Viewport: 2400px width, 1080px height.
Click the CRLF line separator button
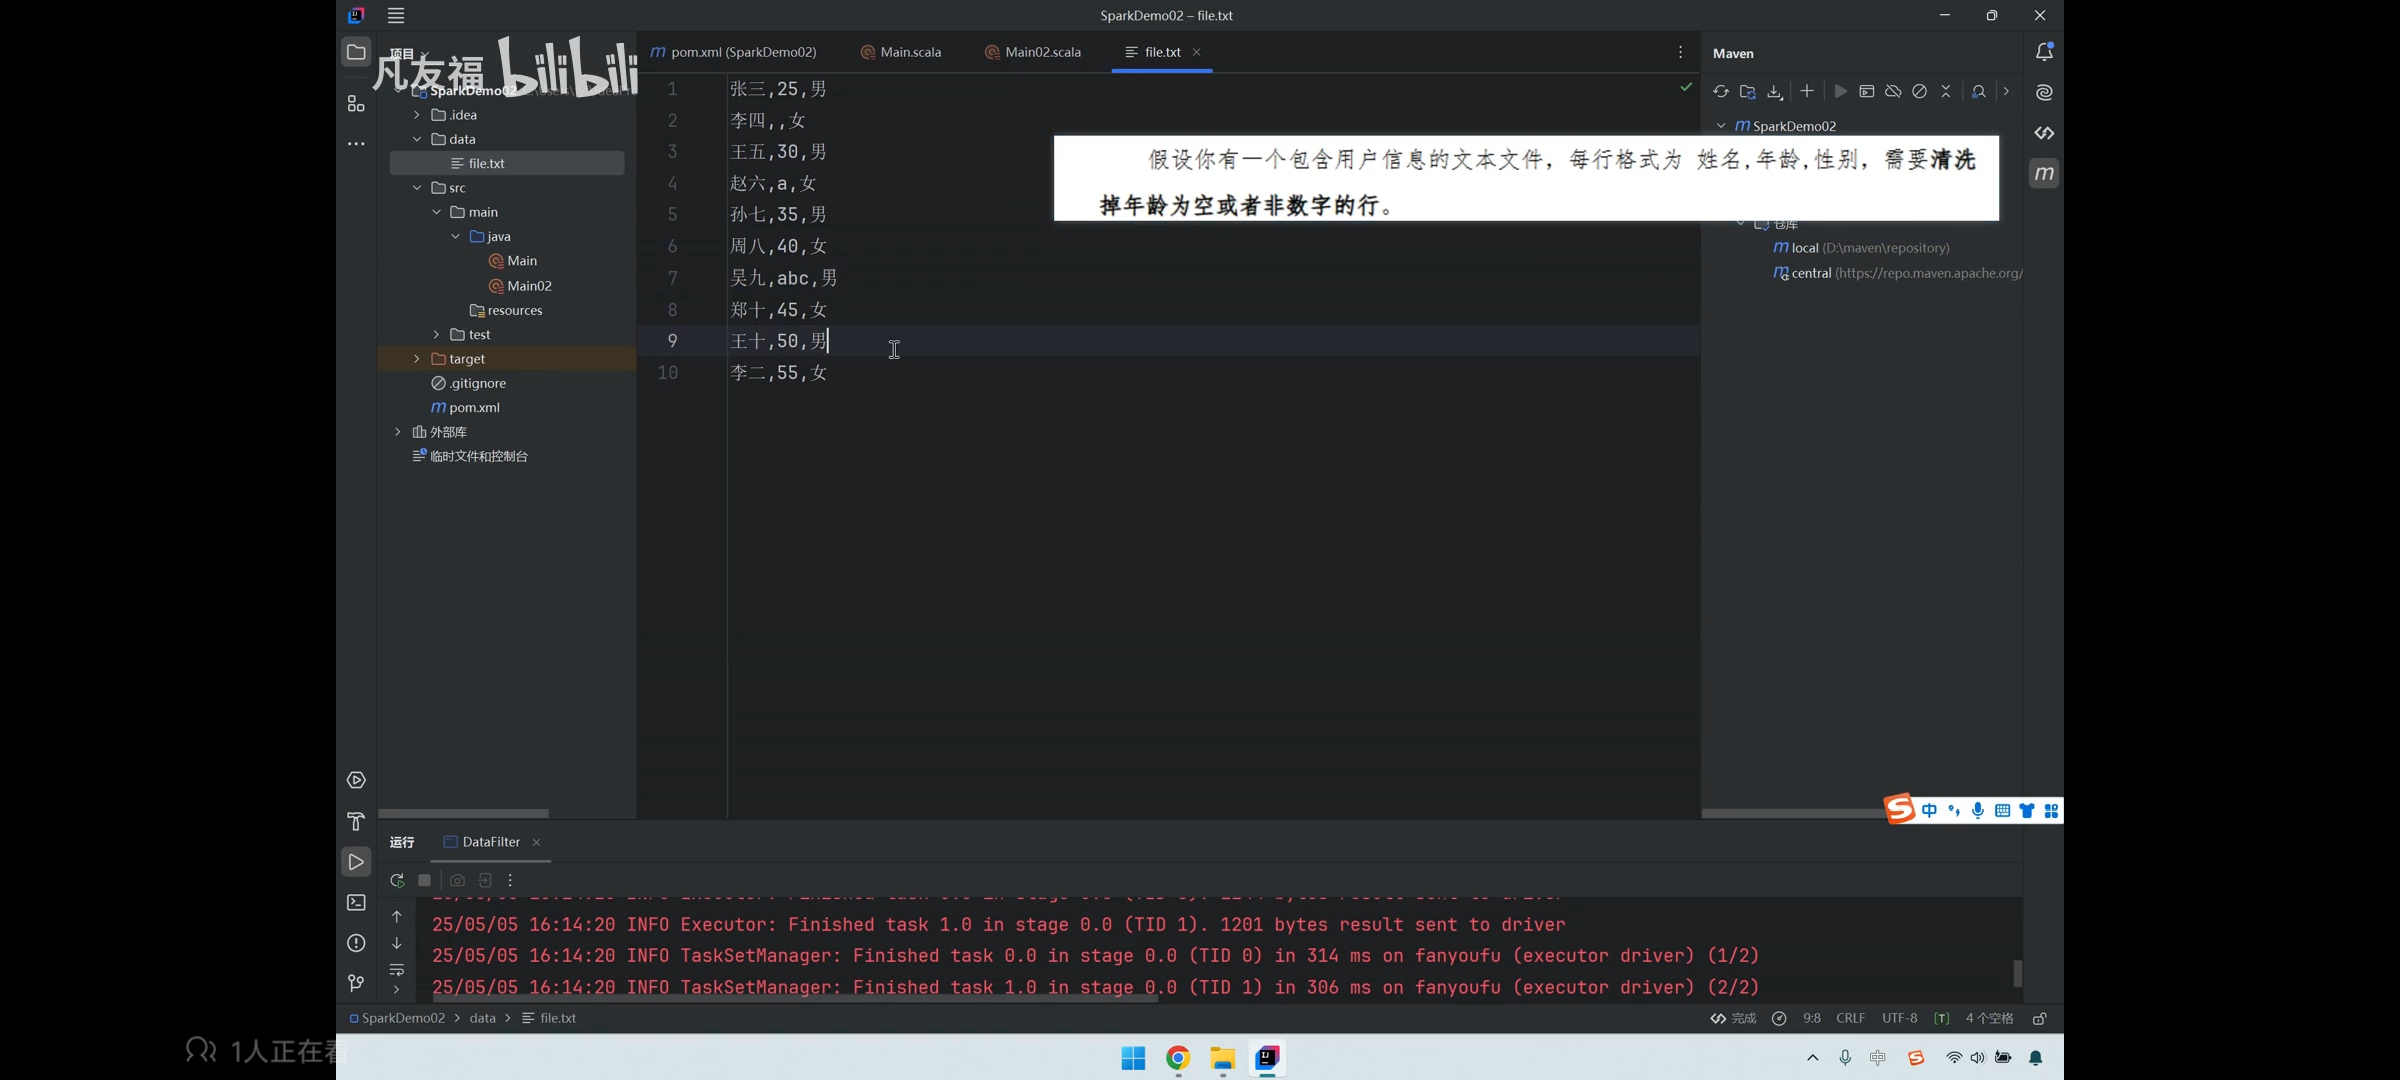(x=1850, y=1018)
